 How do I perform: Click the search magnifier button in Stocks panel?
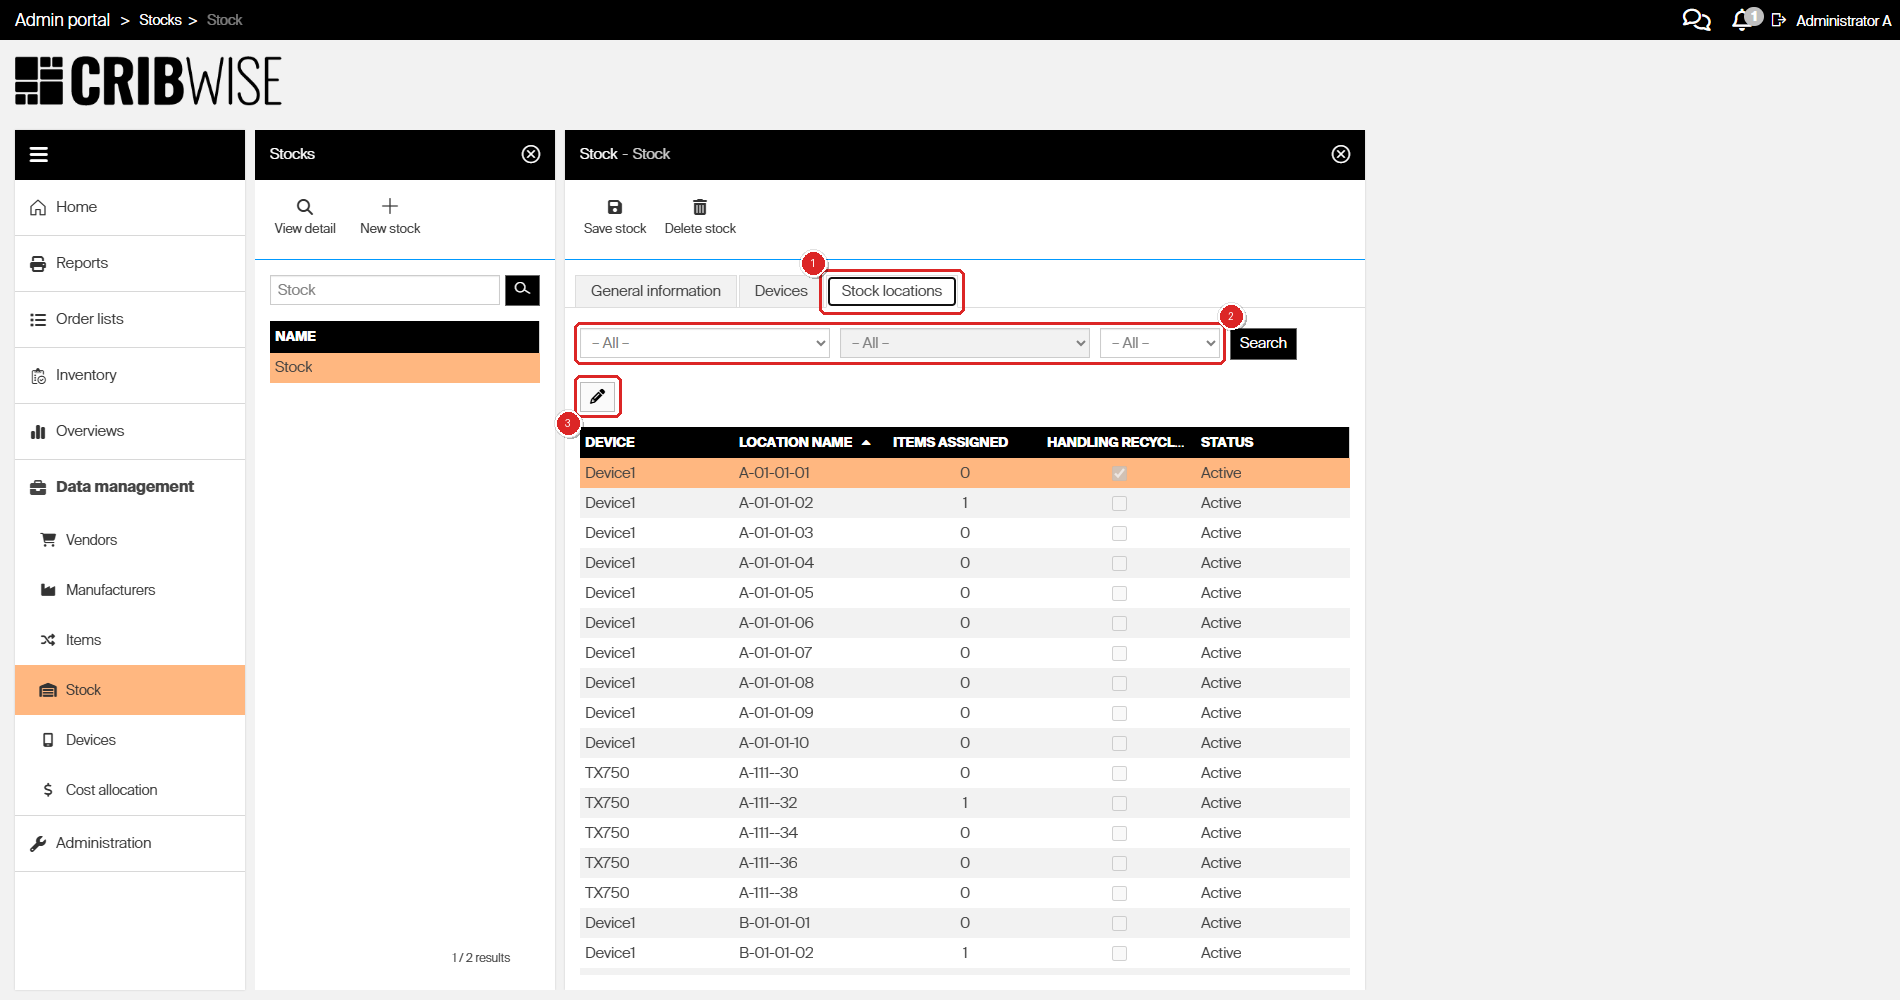click(522, 290)
